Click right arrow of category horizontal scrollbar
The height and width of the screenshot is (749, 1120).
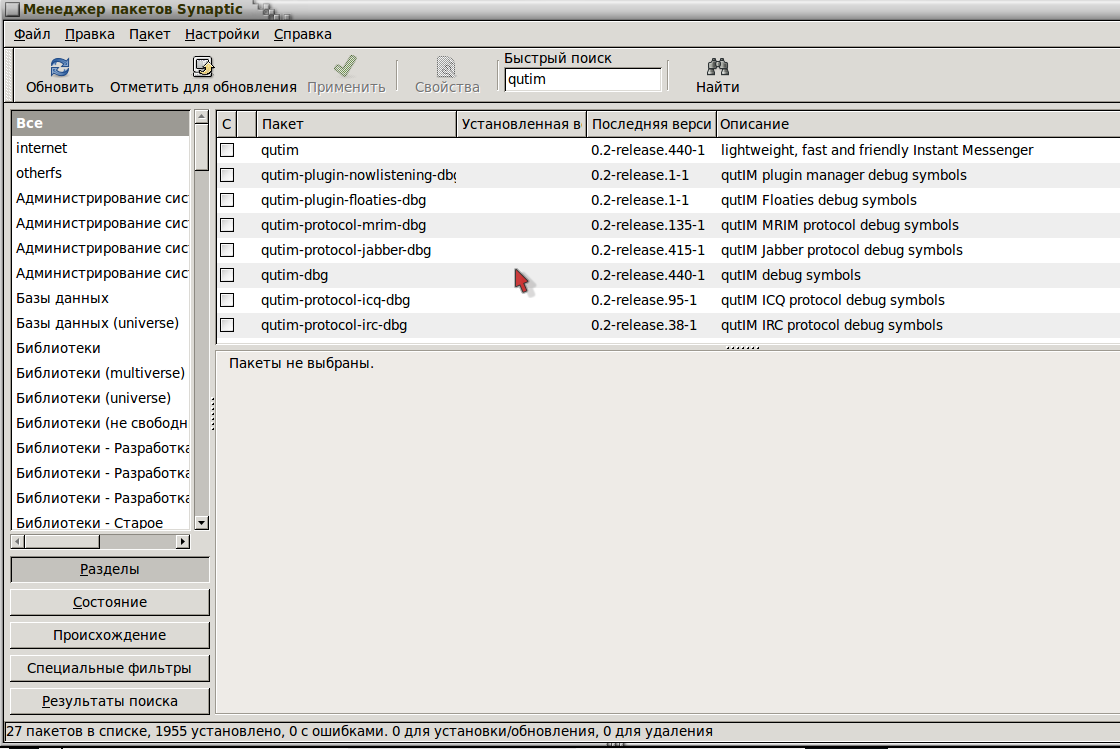[x=182, y=541]
